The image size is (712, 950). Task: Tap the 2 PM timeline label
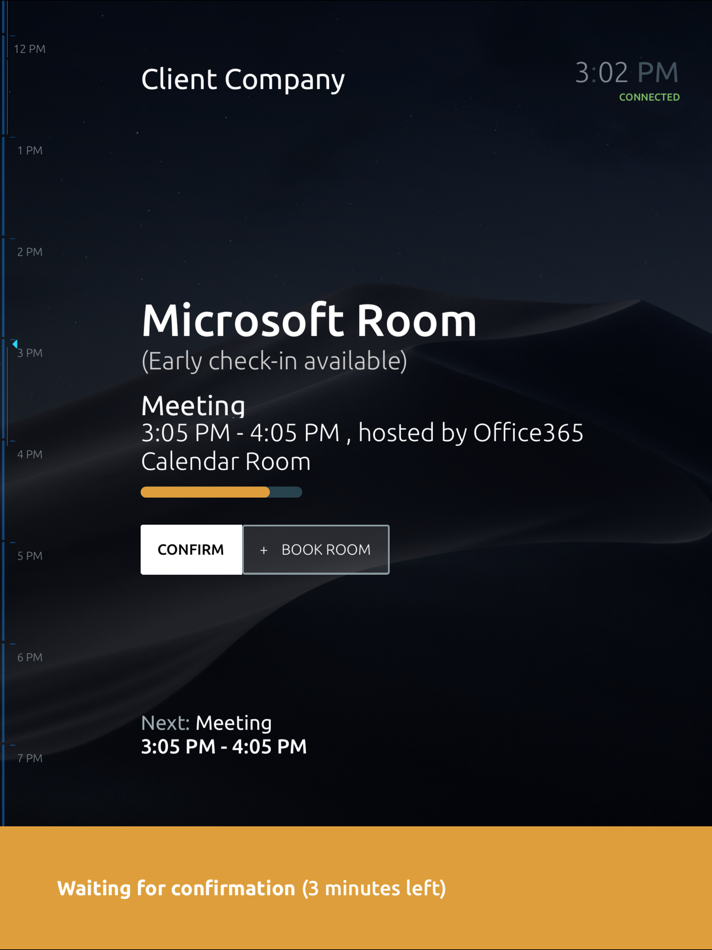click(30, 251)
